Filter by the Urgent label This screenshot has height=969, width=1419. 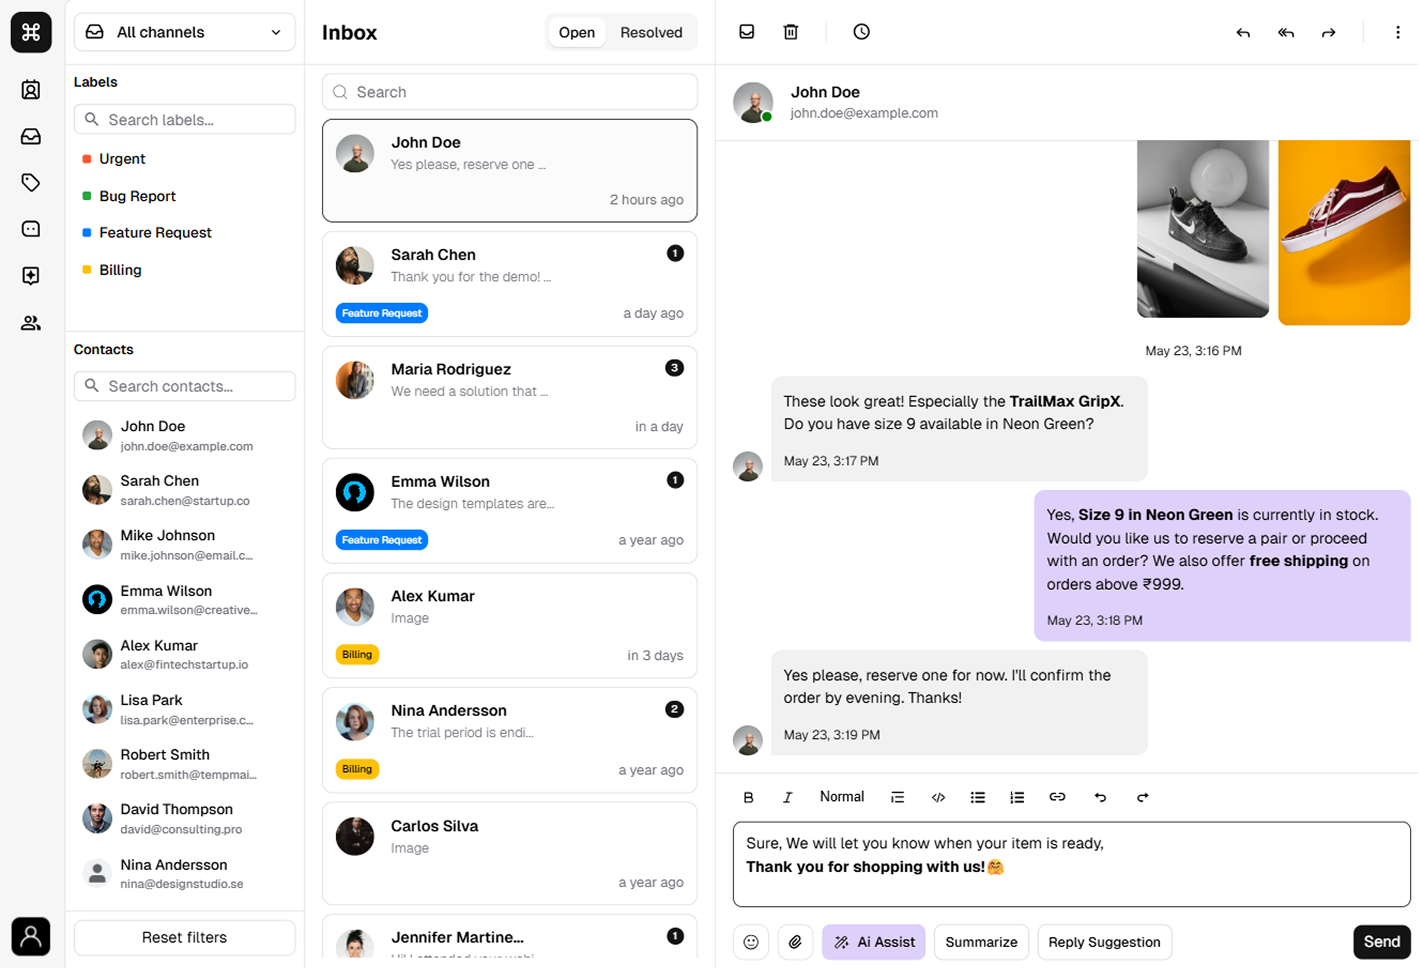point(122,159)
